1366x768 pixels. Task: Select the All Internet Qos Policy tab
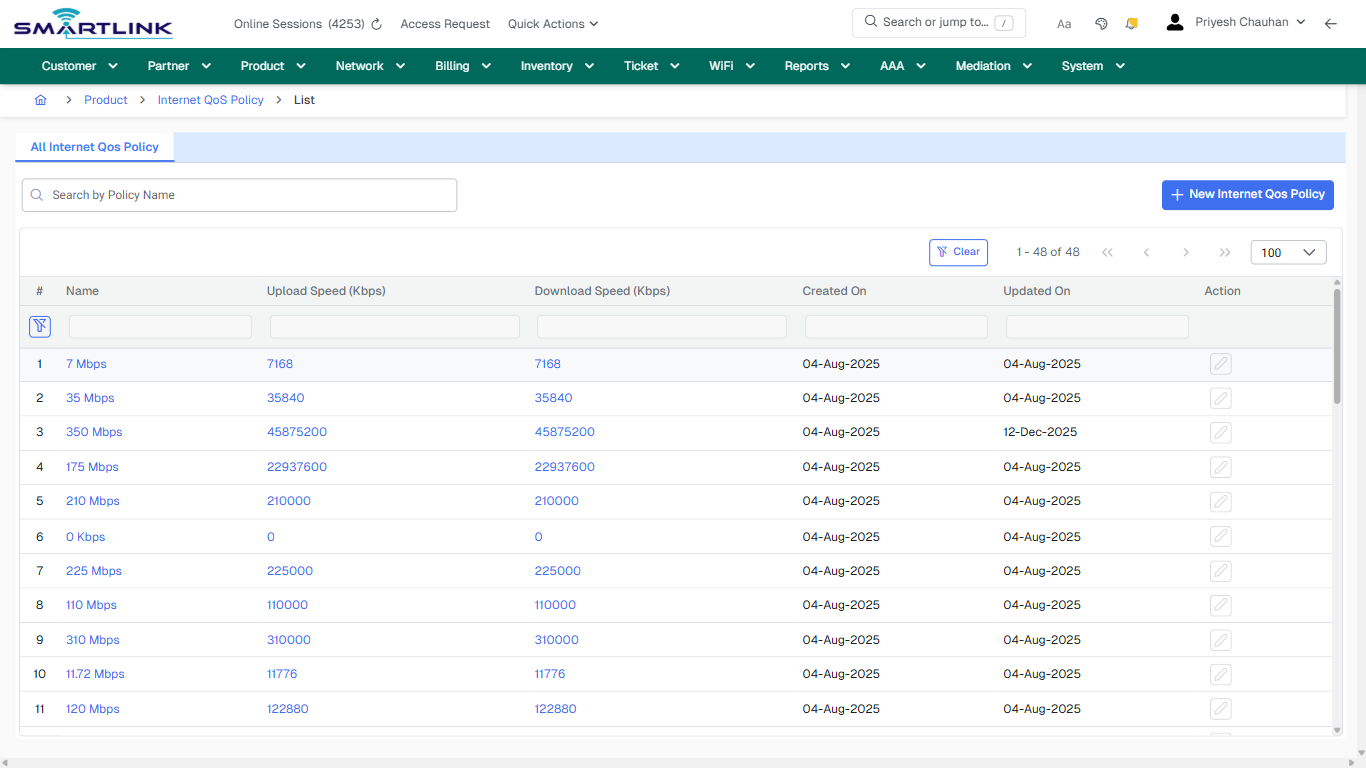click(94, 147)
